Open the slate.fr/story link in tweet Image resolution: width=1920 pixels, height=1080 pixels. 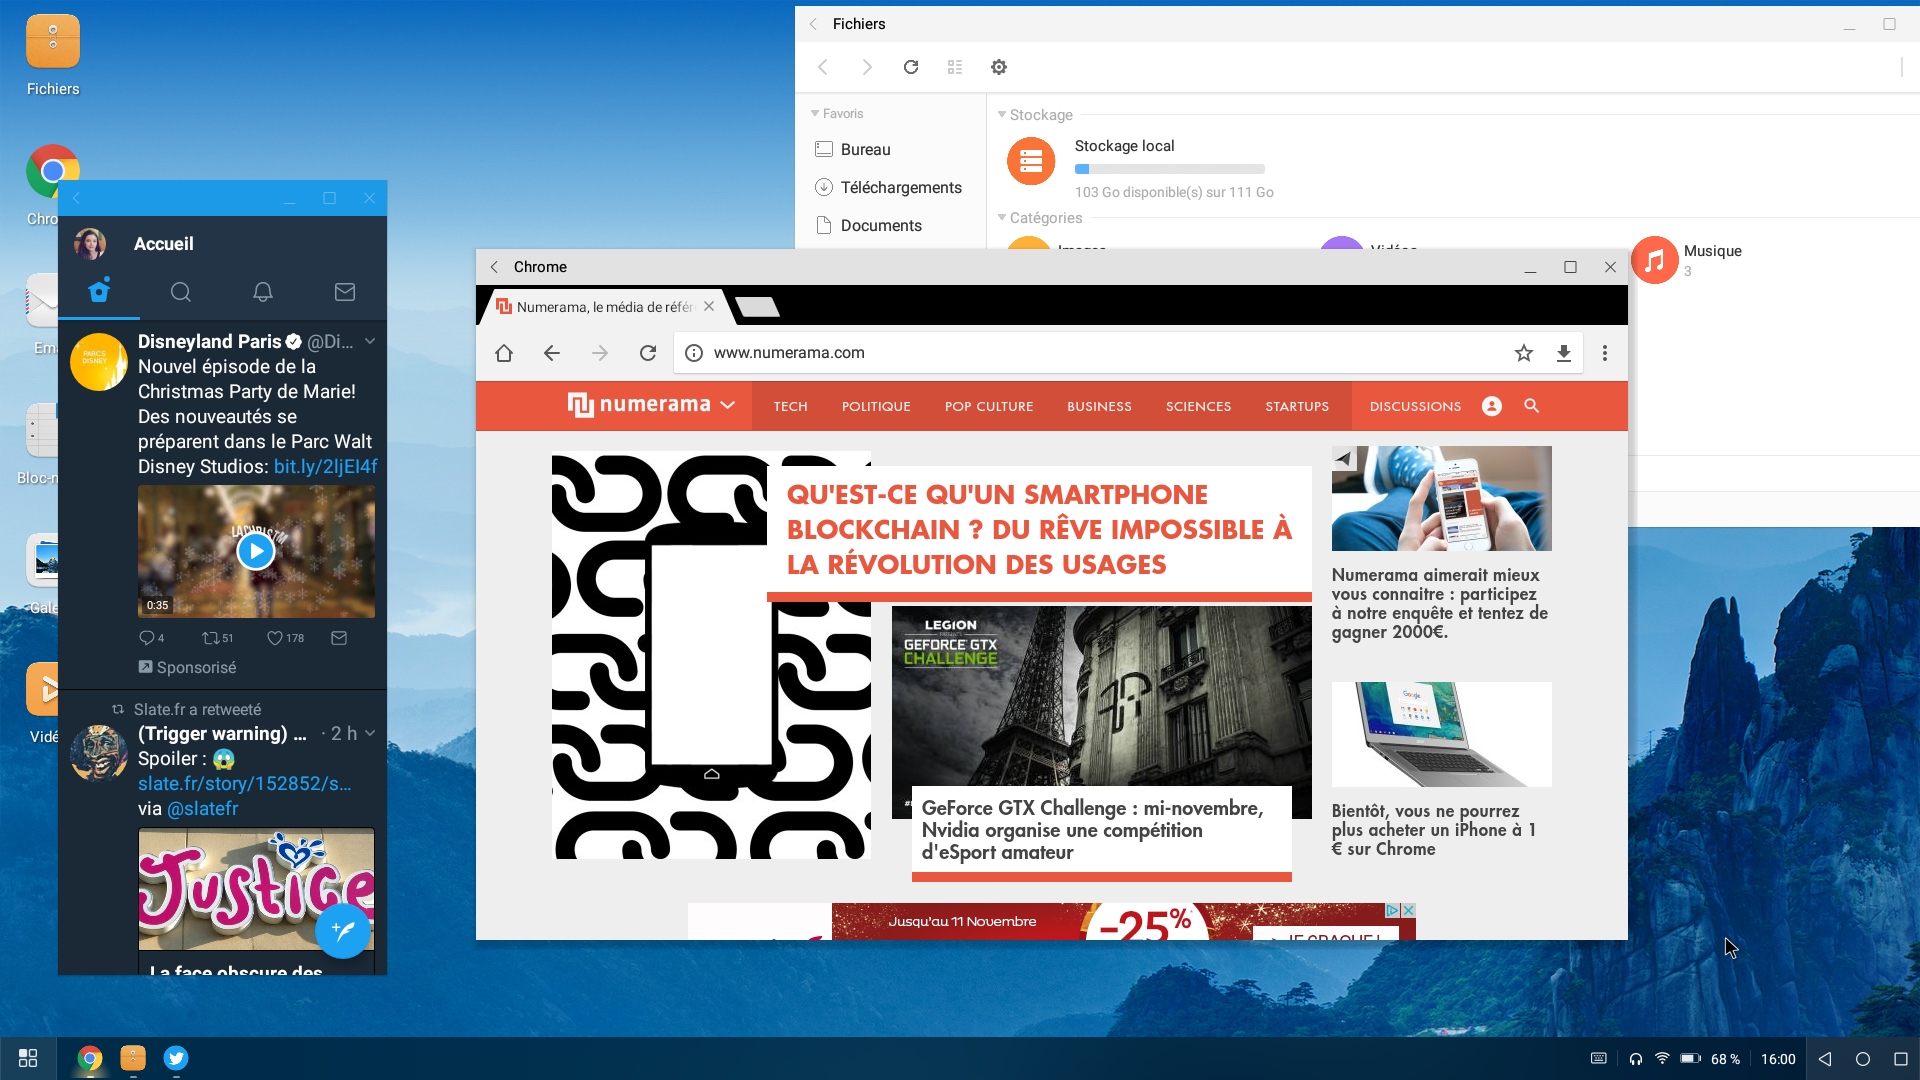[x=245, y=784]
